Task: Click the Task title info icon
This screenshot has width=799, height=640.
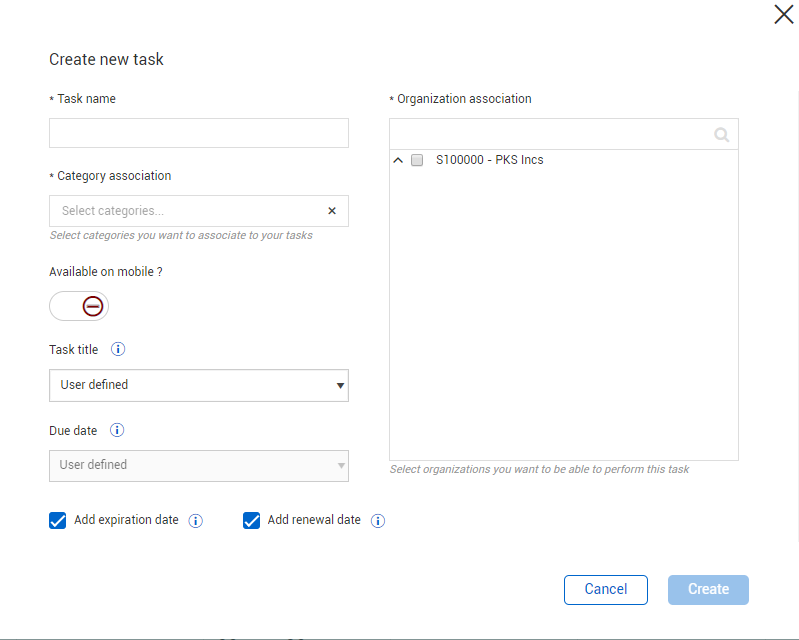Action: tap(118, 350)
